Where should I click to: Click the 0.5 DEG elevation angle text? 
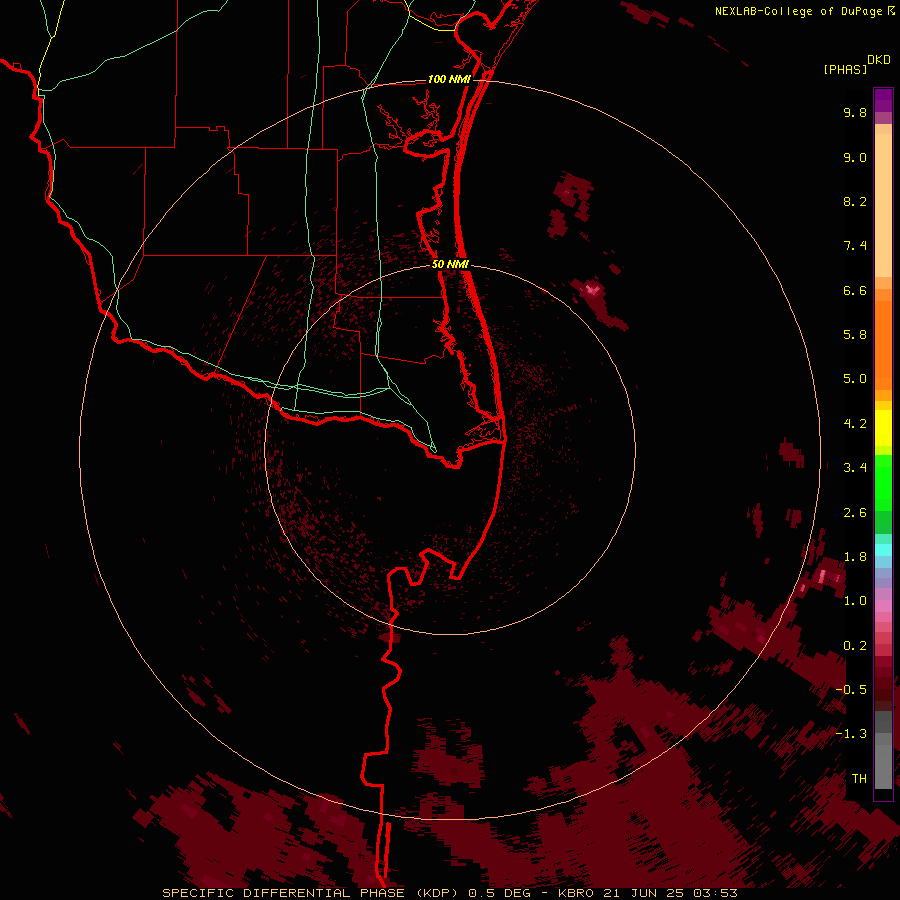point(499,893)
